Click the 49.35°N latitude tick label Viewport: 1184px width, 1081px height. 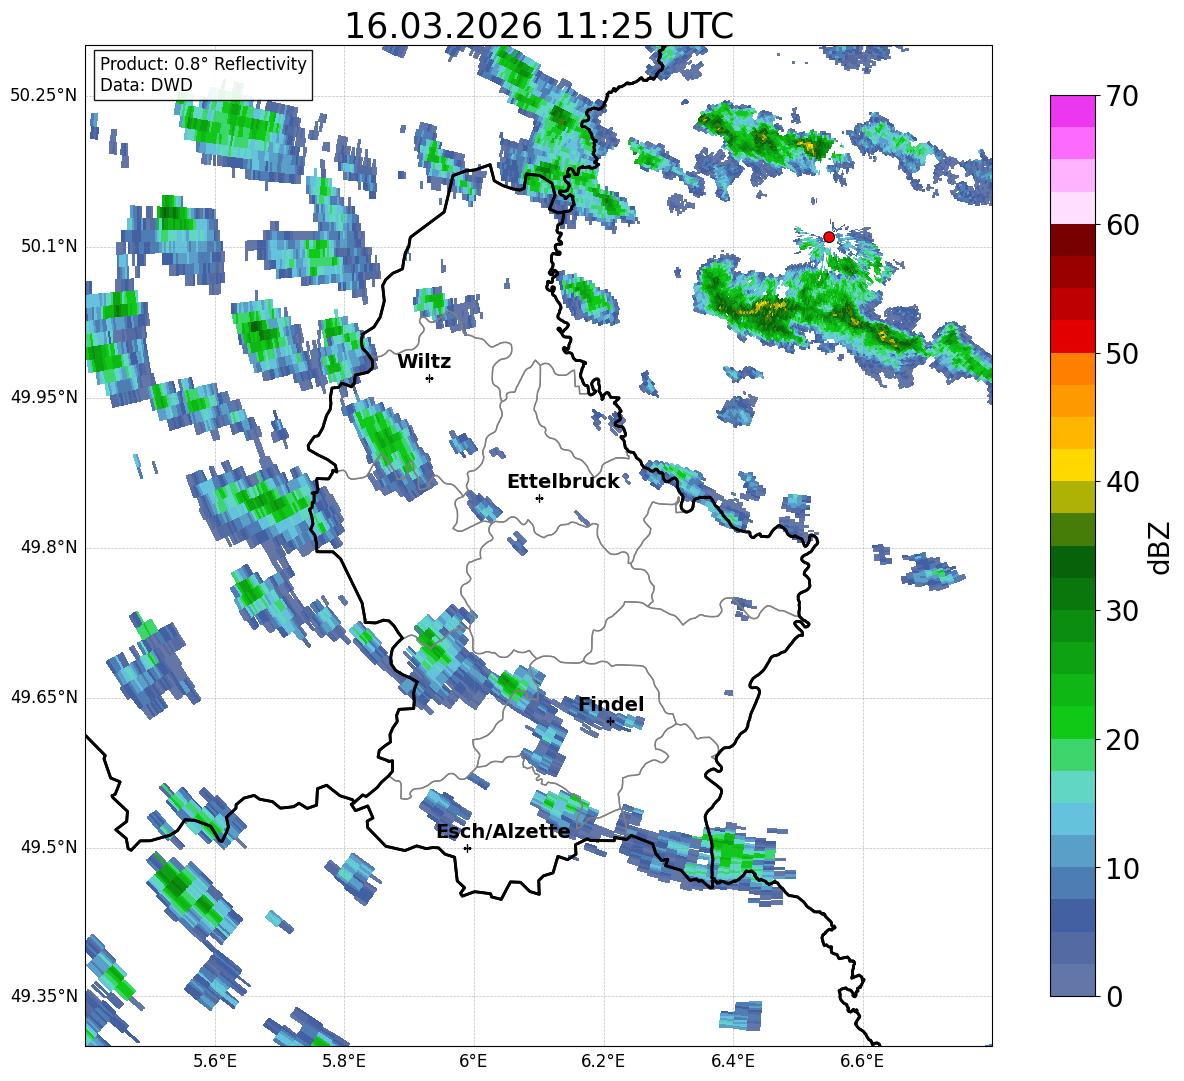44,996
